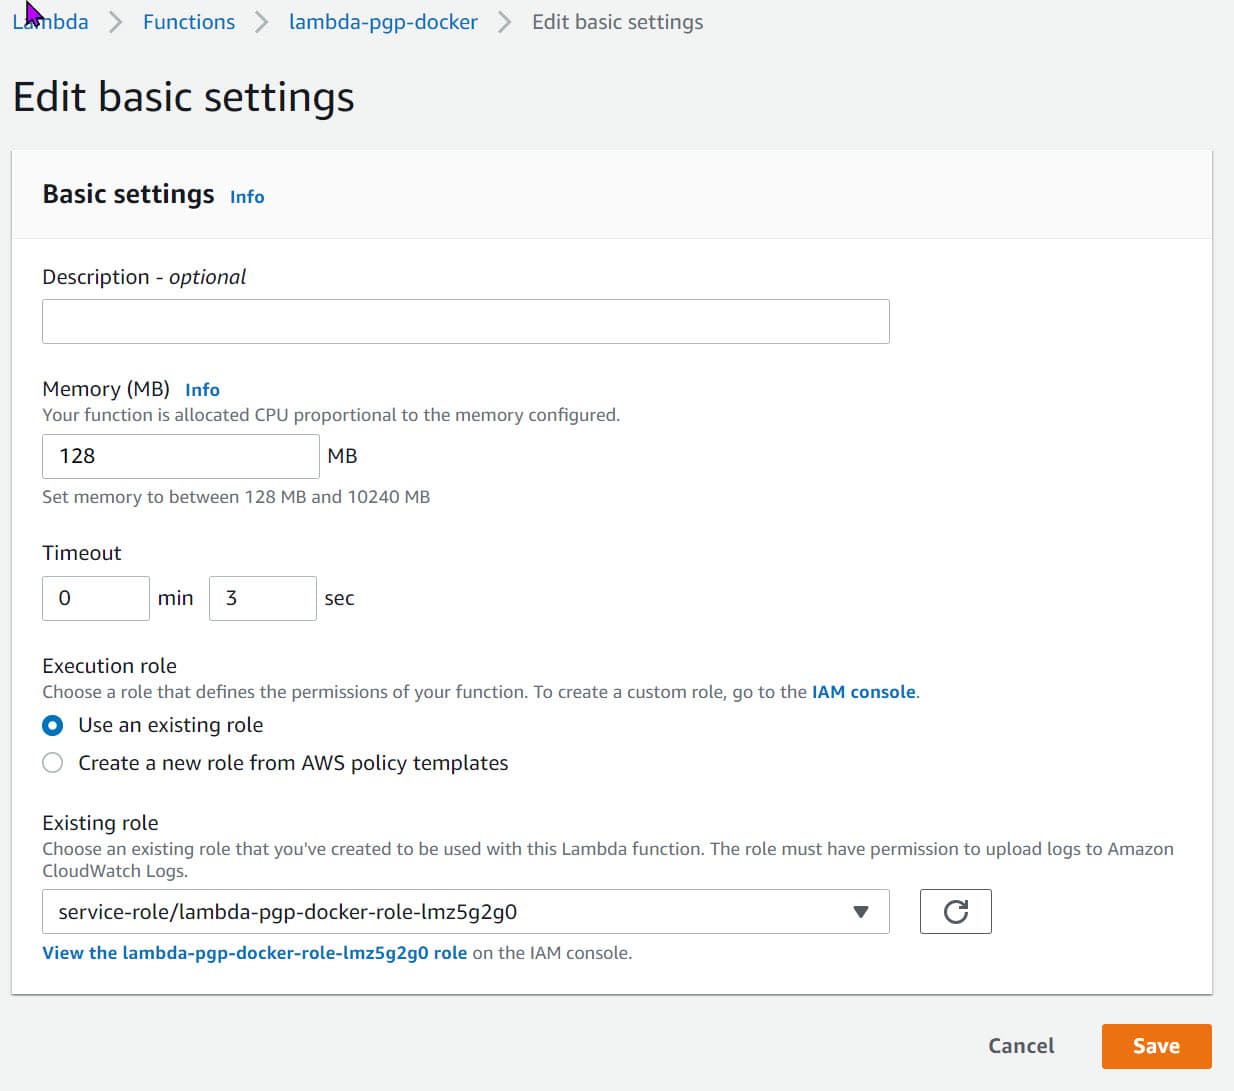Open Memory (MB) Info link
The image size is (1234, 1091).
202,390
